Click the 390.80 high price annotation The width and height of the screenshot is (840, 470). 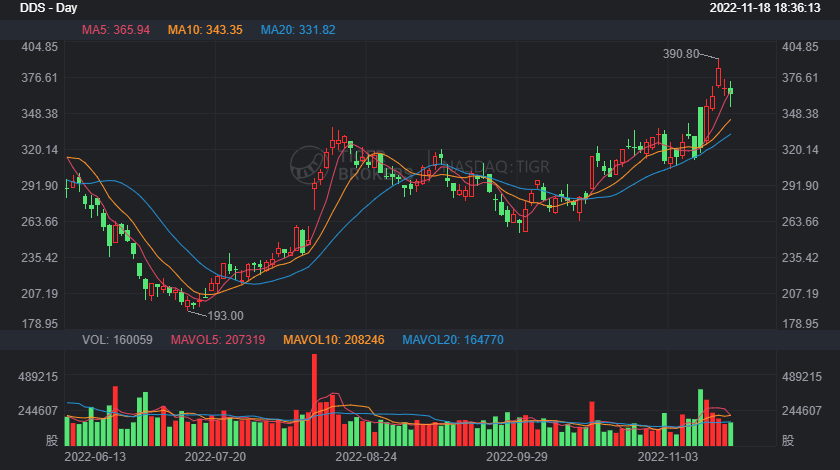[681, 54]
